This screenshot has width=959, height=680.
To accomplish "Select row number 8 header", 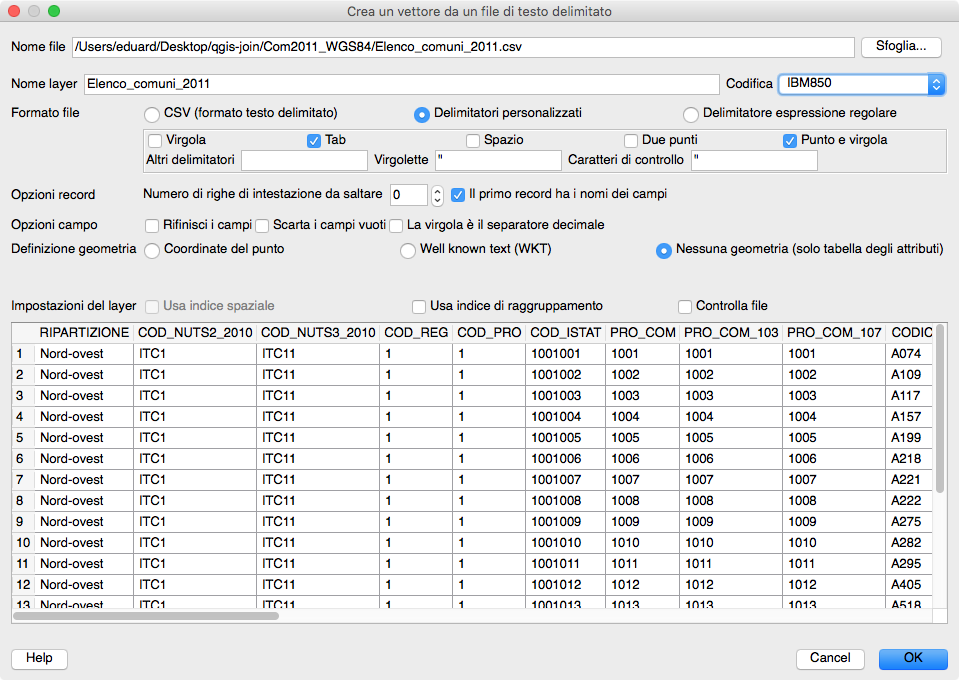I will 23,501.
